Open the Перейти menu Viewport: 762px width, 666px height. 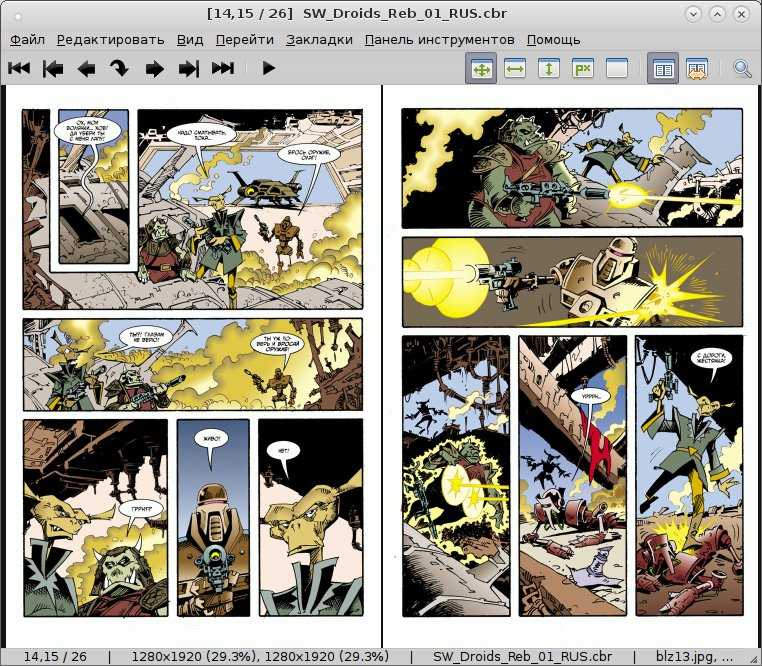point(245,40)
